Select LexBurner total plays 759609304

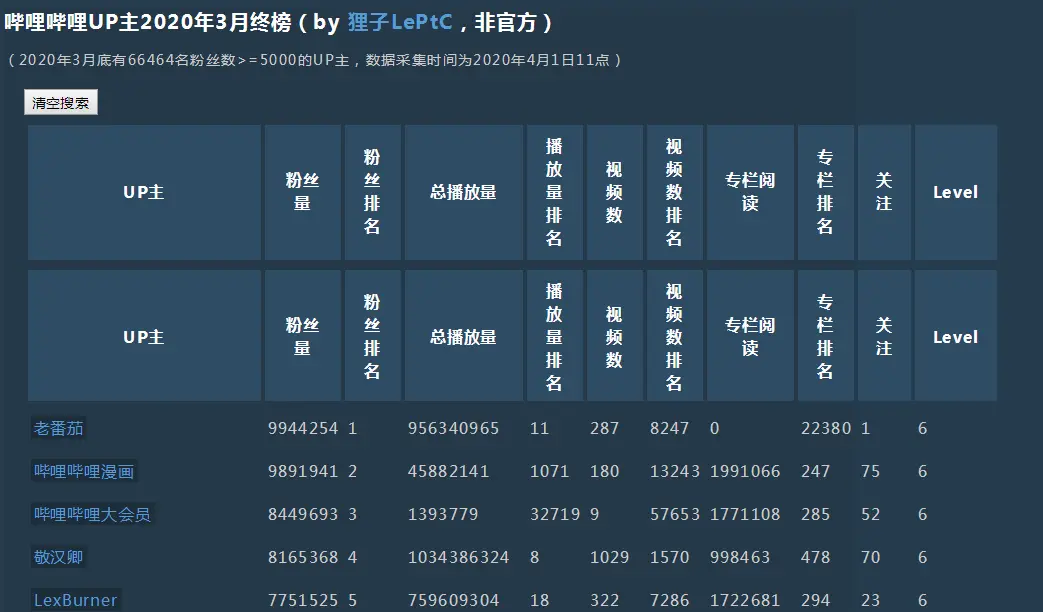453,600
